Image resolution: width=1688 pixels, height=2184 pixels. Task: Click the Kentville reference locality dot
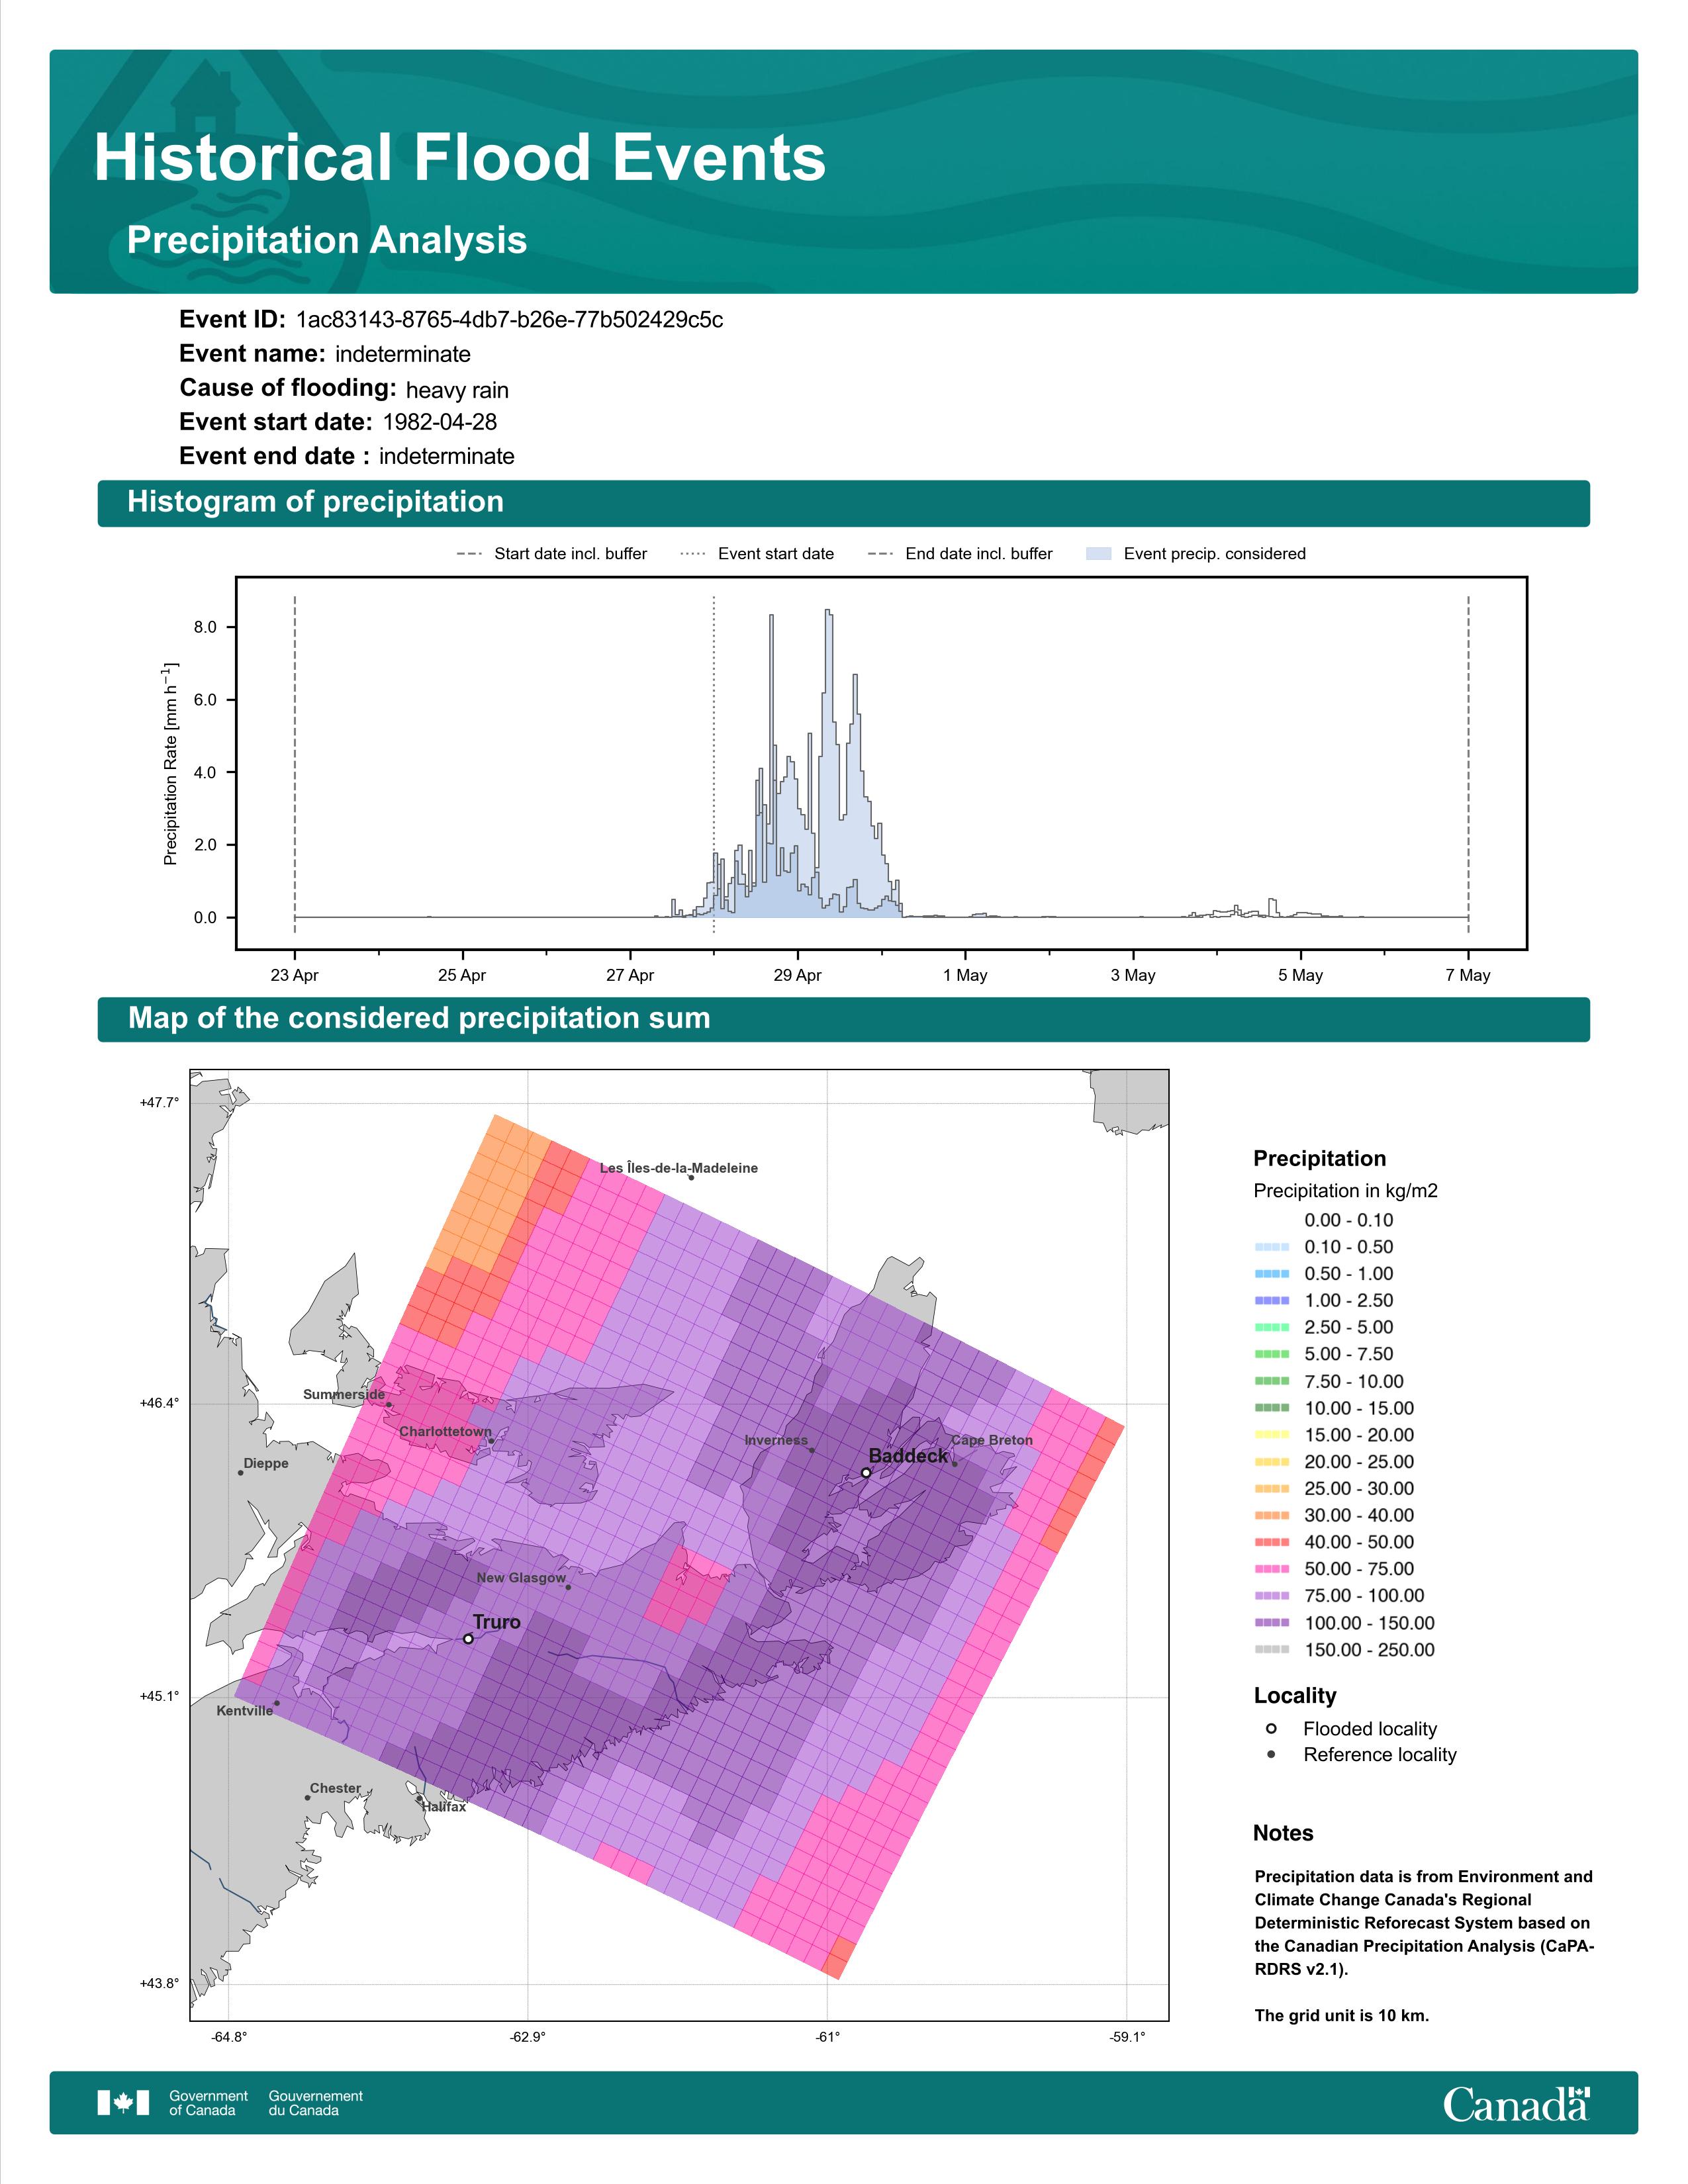click(277, 1703)
